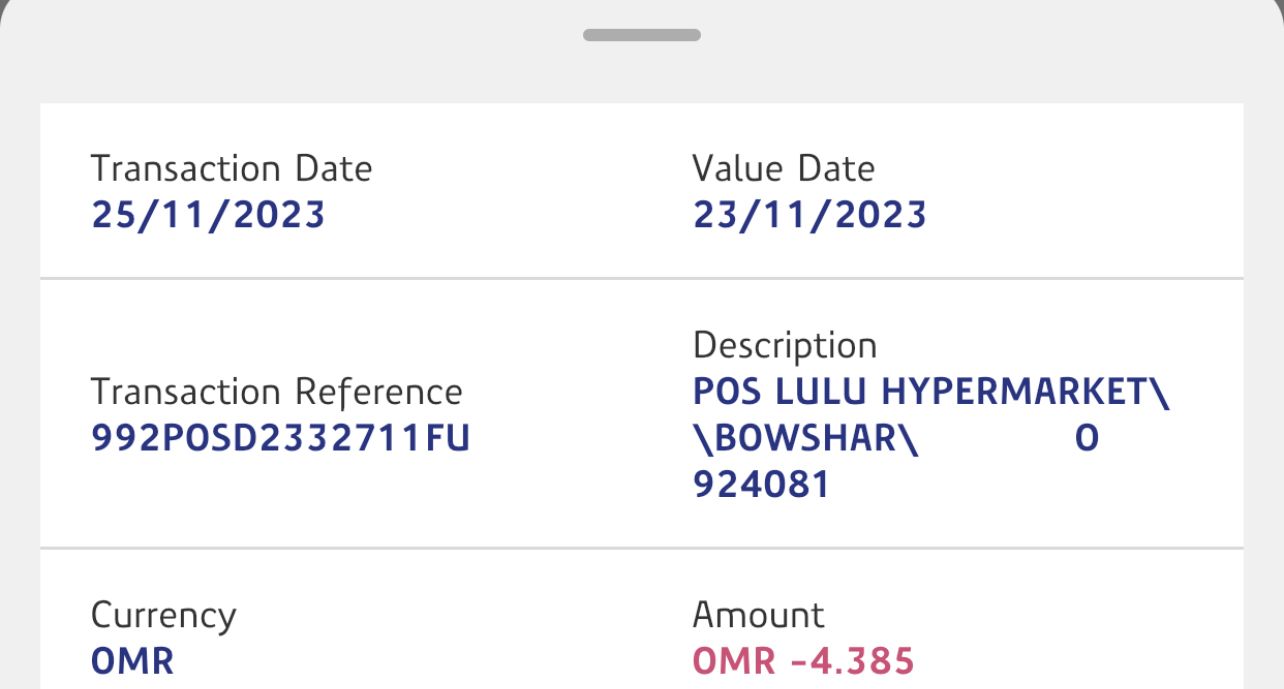The height and width of the screenshot is (689, 1284).
Task: Select the red amount OMR -4.385
Action: point(803,661)
